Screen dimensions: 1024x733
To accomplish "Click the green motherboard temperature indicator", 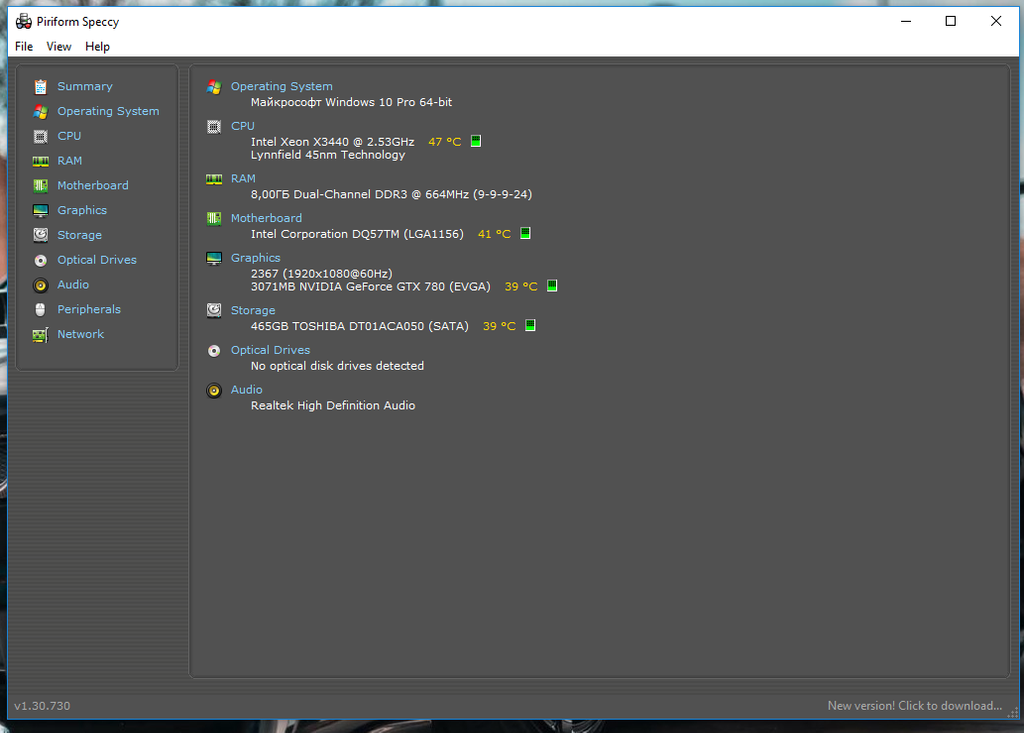I will [x=525, y=233].
